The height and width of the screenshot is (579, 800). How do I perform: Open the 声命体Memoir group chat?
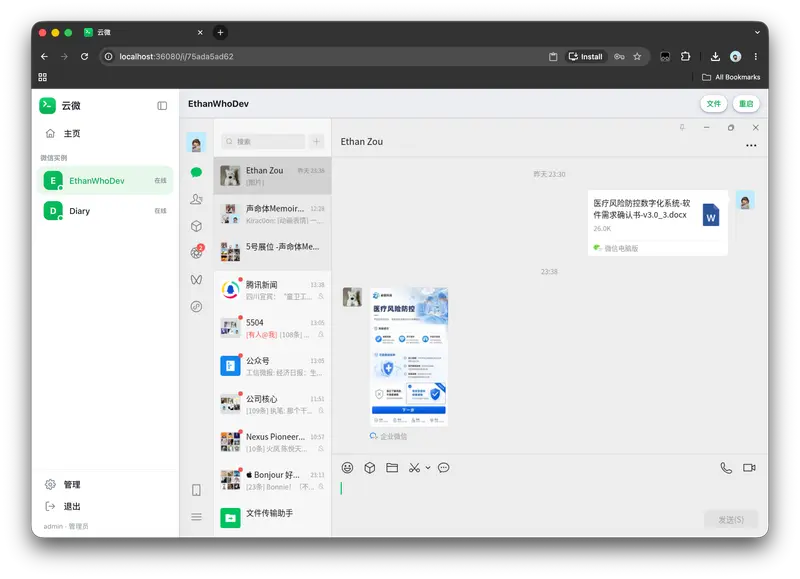[x=272, y=214]
